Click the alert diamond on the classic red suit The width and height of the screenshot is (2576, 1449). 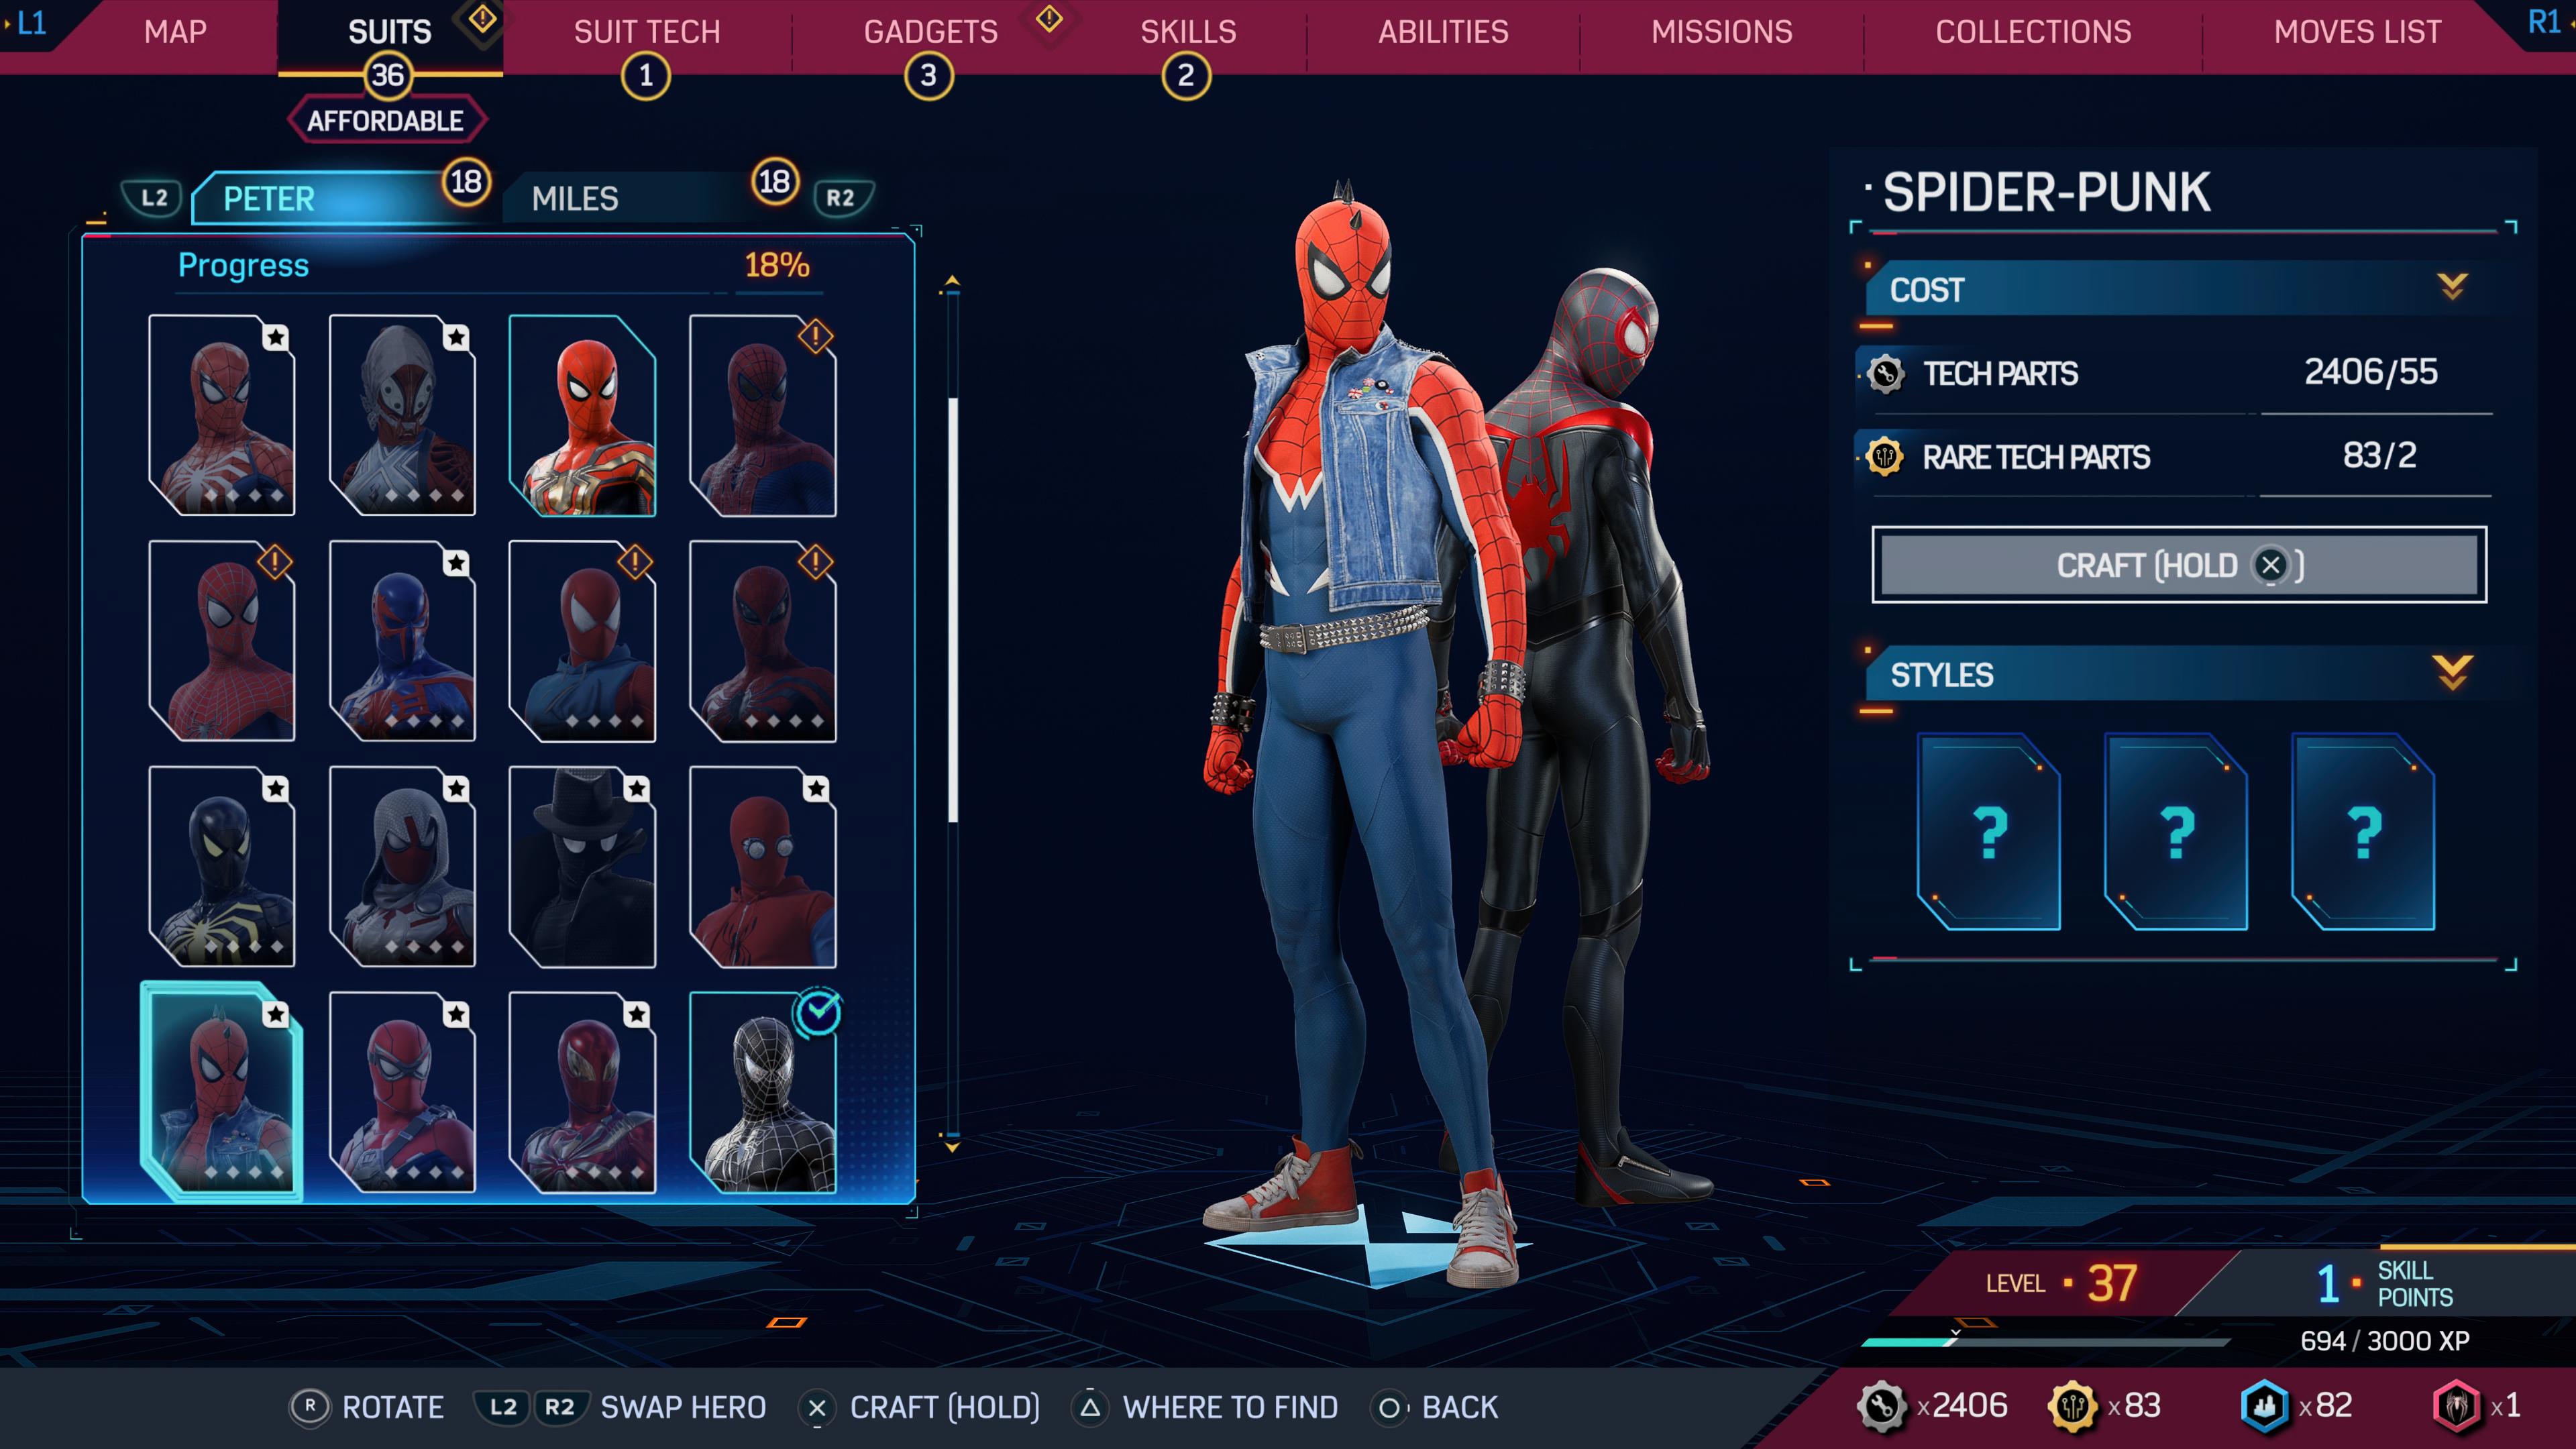click(x=275, y=562)
